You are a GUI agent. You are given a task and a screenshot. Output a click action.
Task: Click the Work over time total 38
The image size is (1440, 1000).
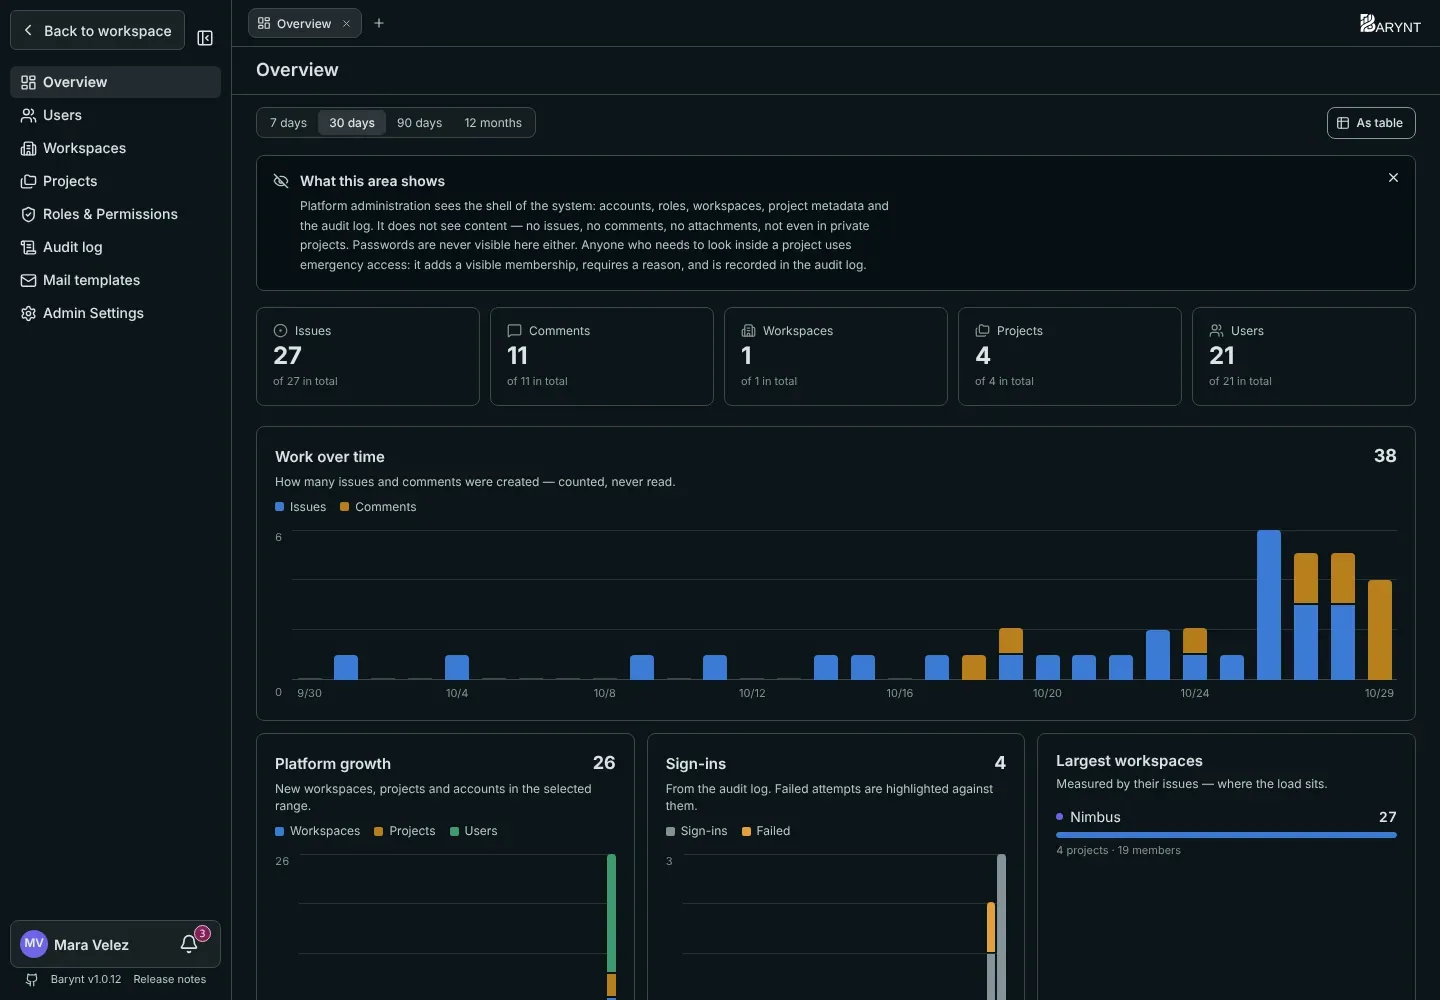tap(1385, 456)
